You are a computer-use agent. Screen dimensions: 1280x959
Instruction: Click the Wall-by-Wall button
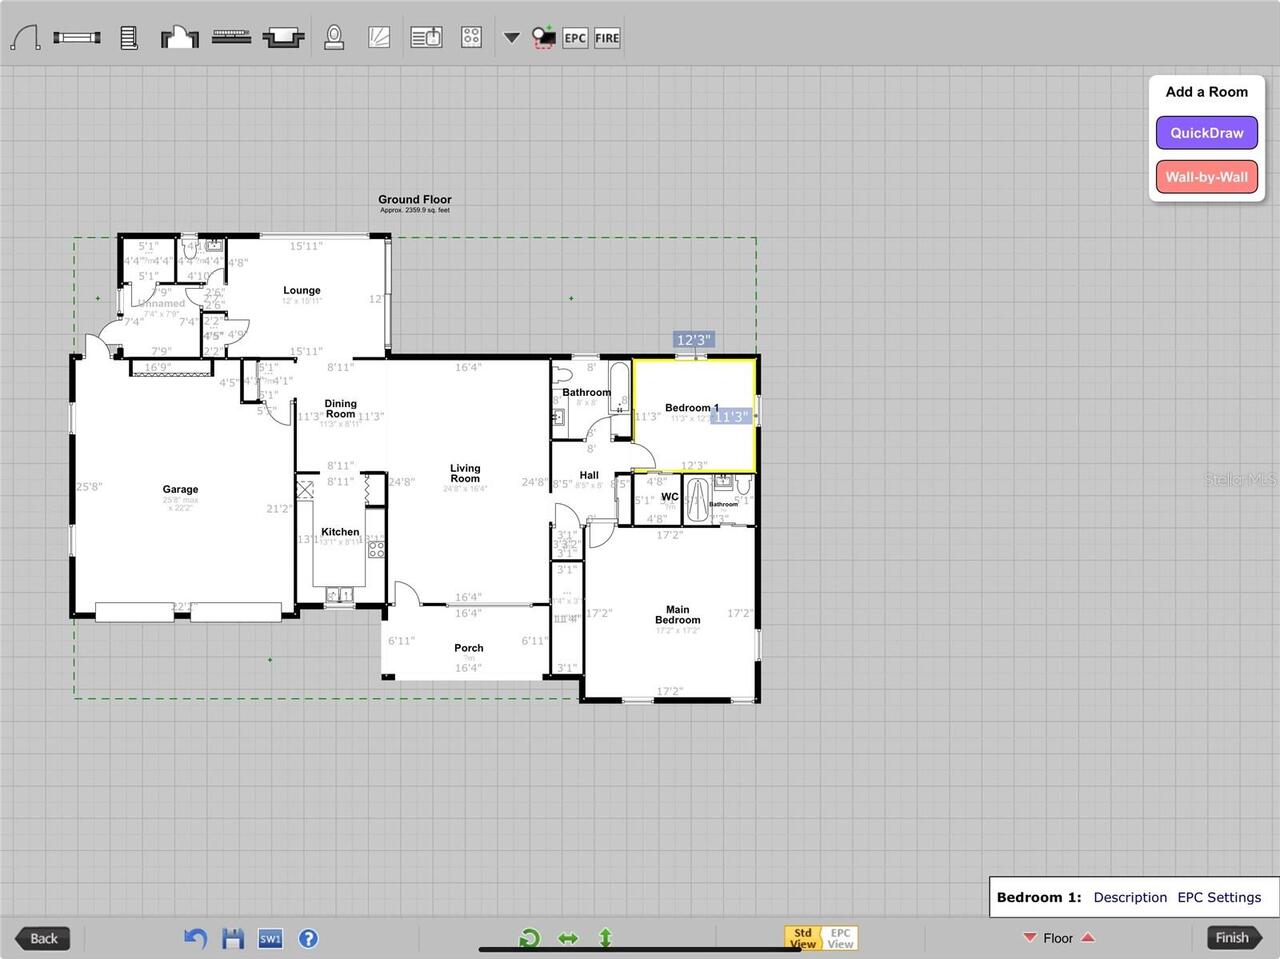(1206, 177)
